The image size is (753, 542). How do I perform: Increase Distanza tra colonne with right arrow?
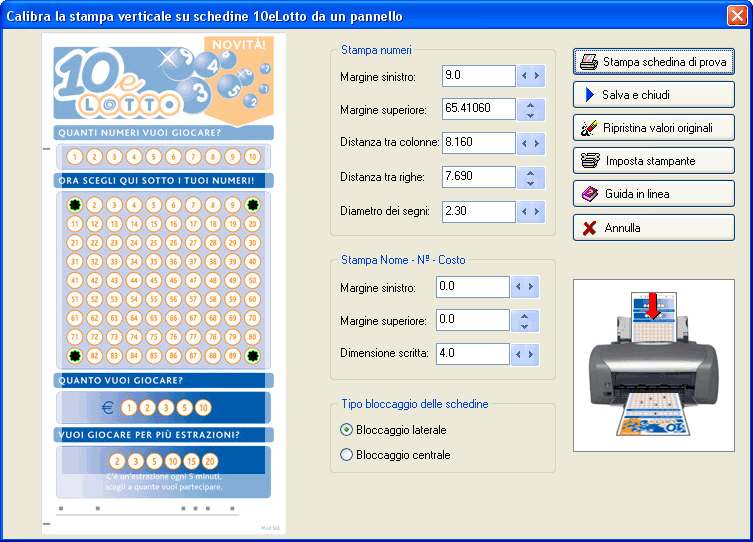click(537, 143)
